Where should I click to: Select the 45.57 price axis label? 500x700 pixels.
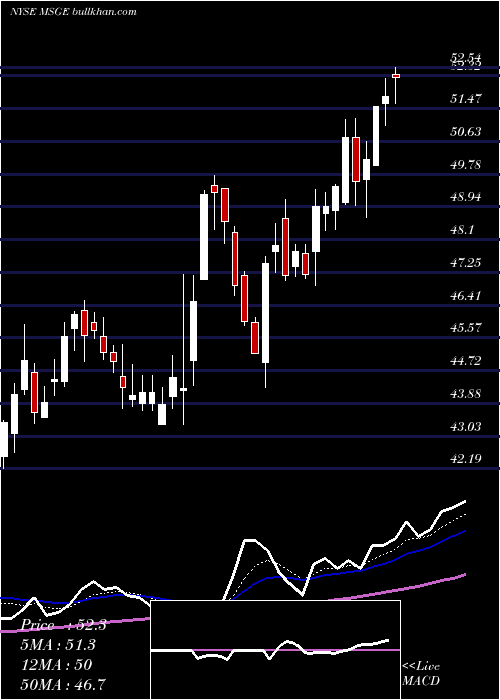coord(466,329)
